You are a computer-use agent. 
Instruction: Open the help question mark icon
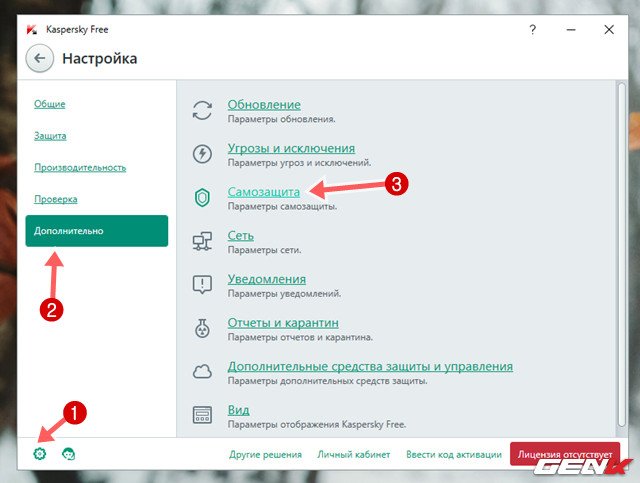point(532,29)
